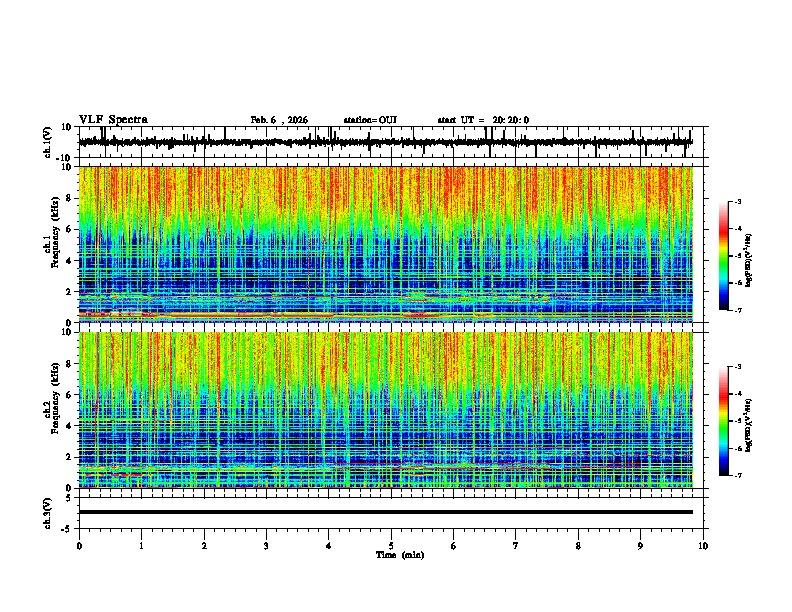Click the "ch.1(V)" waveform axis label

click(x=48, y=142)
